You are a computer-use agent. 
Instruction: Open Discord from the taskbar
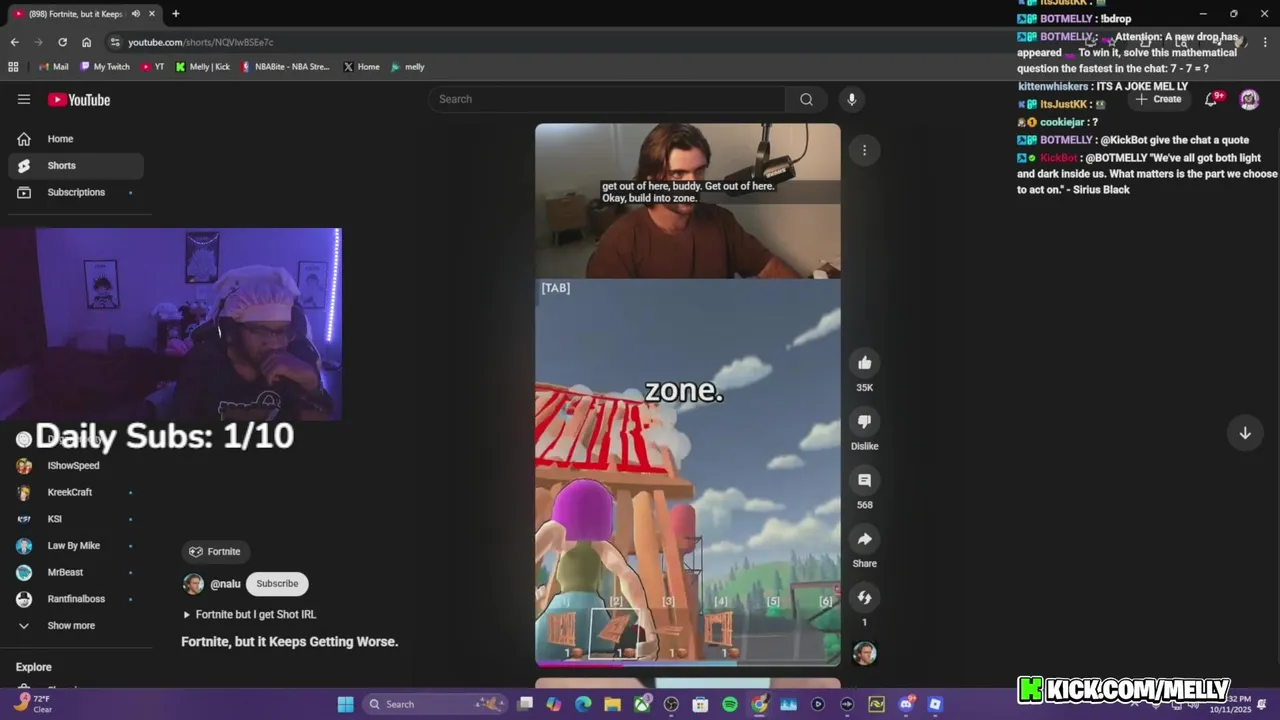click(906, 704)
